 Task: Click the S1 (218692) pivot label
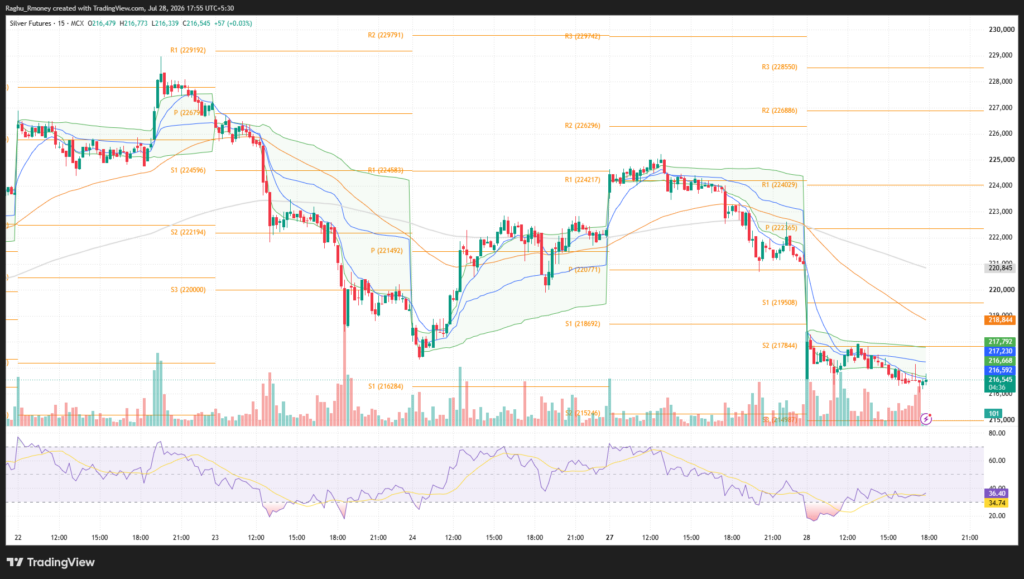click(582, 324)
